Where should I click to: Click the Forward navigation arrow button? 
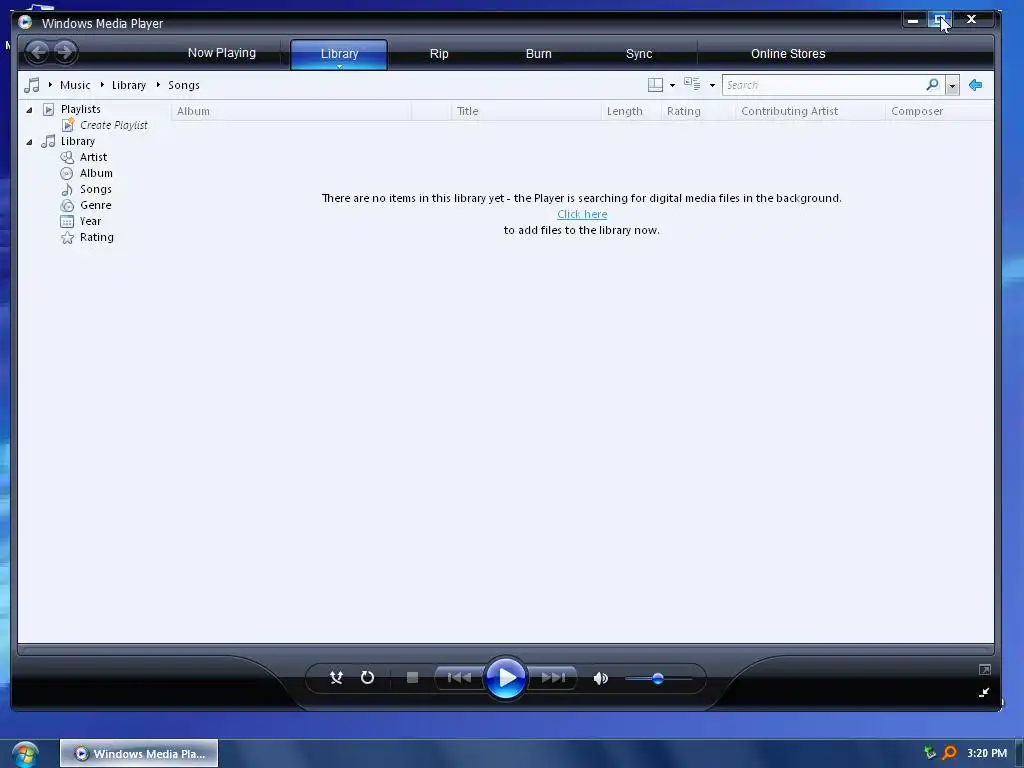(x=65, y=52)
